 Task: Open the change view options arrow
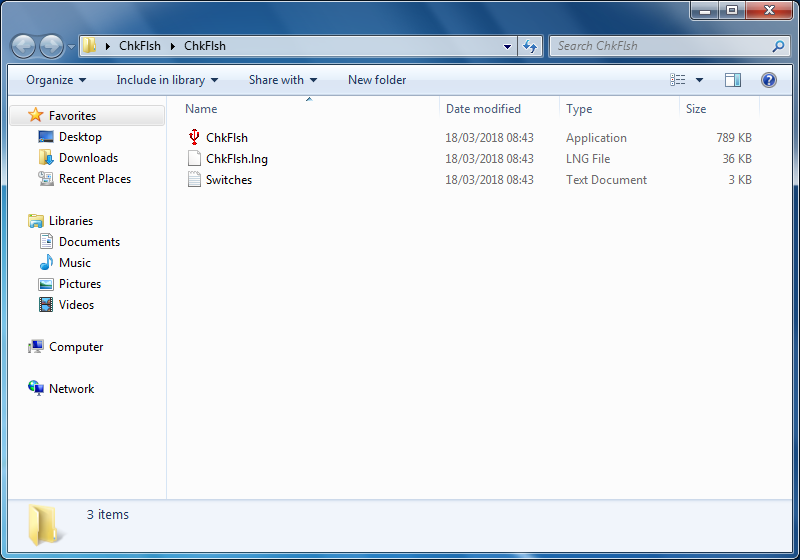point(699,80)
